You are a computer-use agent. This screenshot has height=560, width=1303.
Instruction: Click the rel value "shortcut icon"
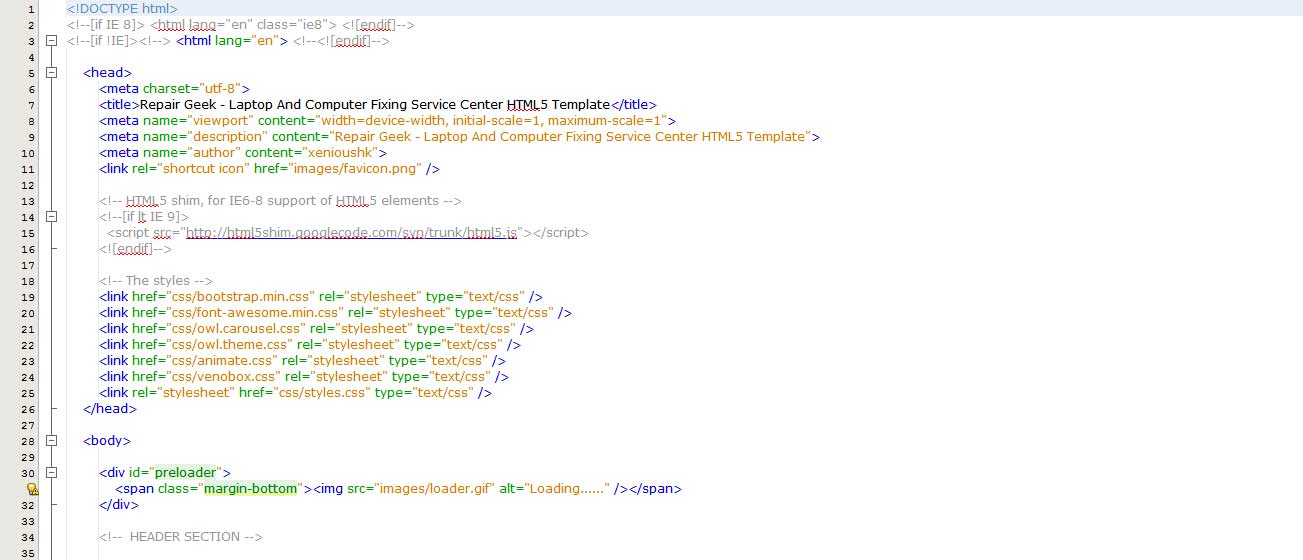(203, 169)
